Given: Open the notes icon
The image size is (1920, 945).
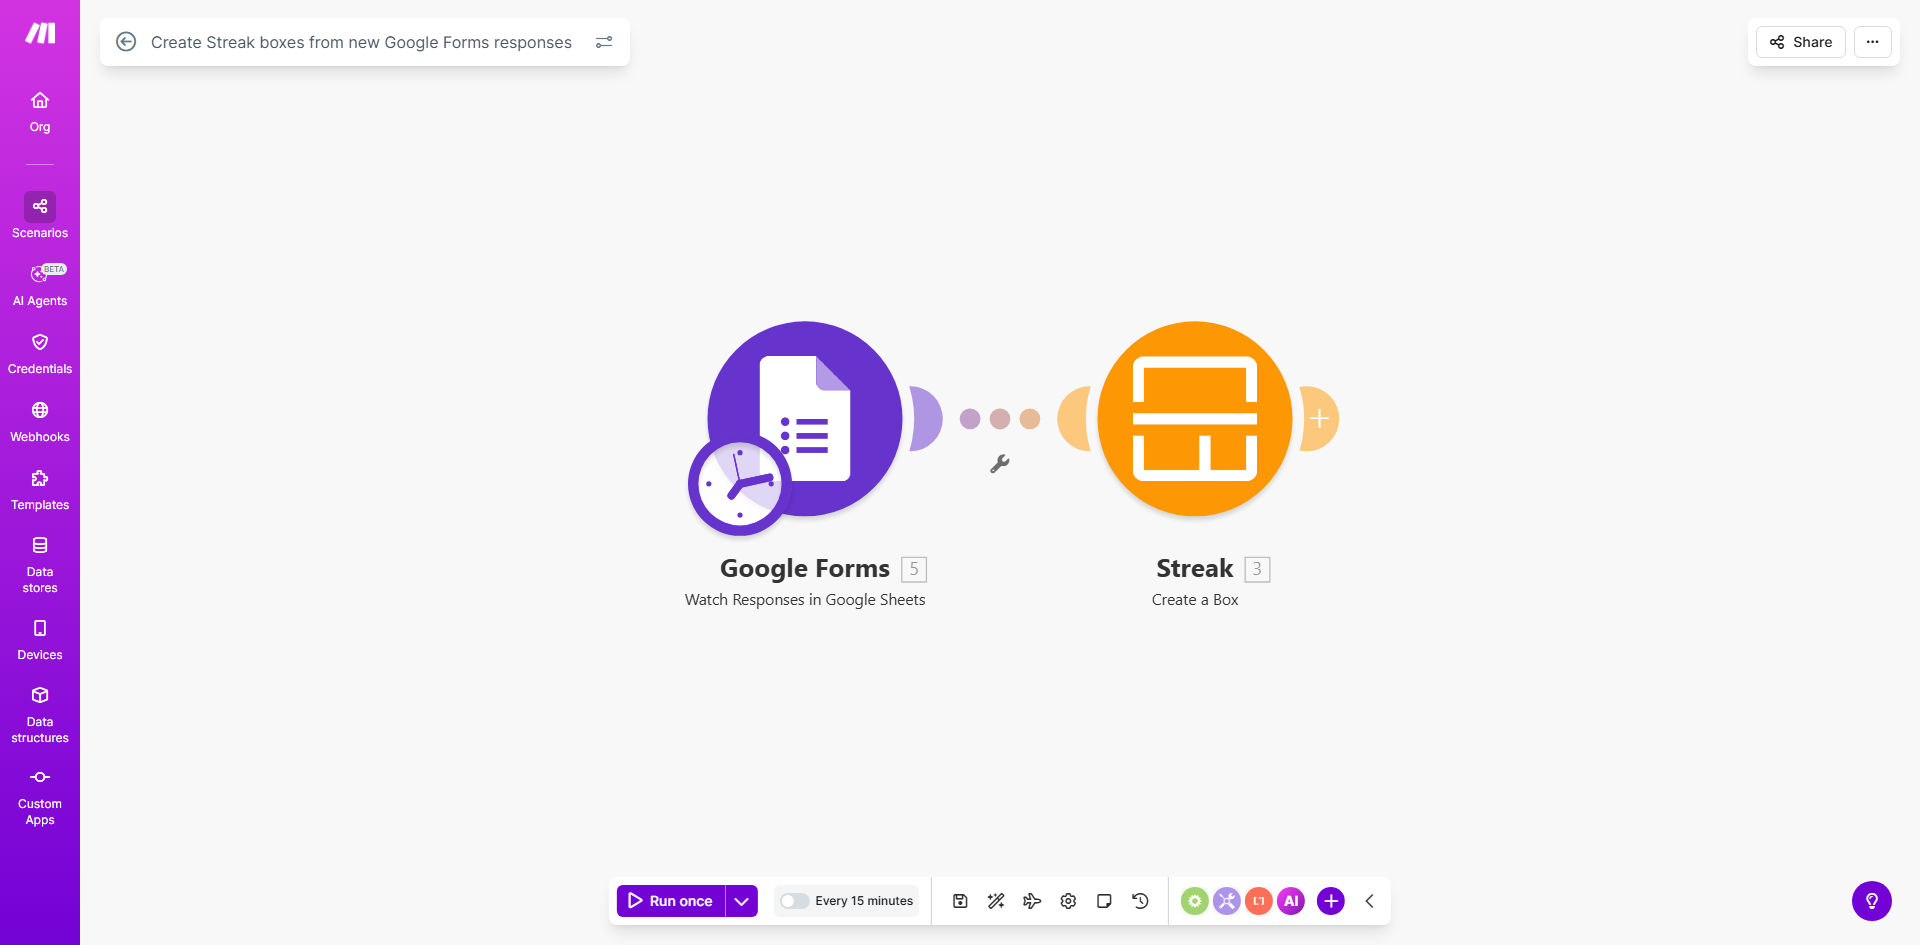Looking at the screenshot, I should click(x=1104, y=901).
